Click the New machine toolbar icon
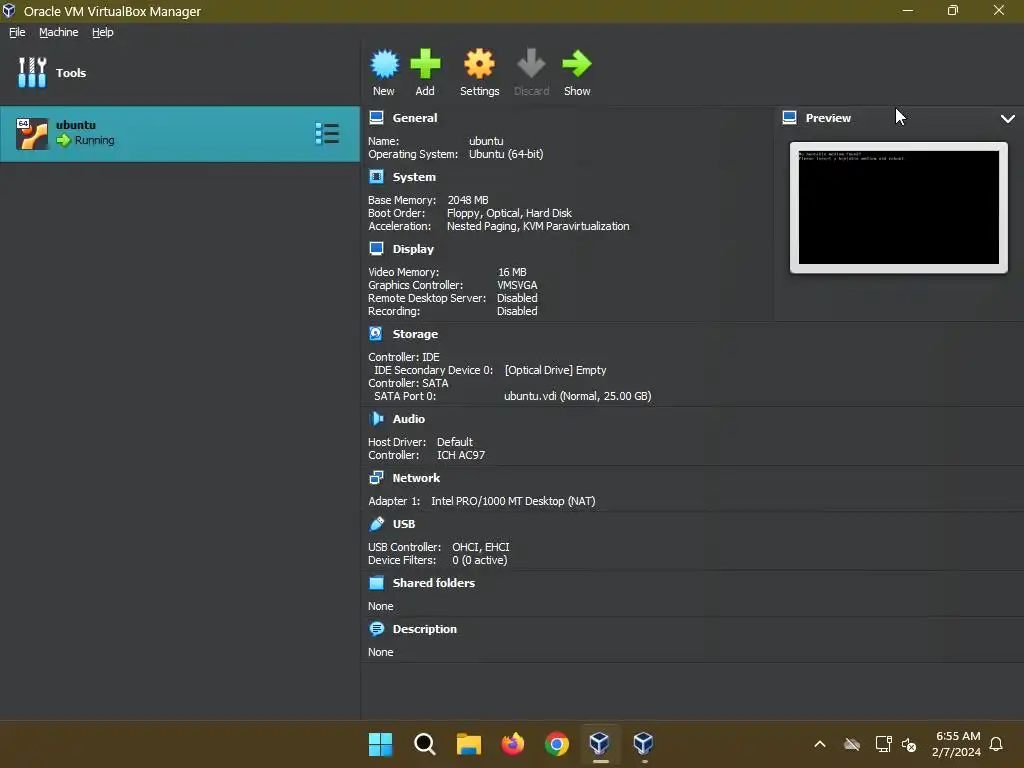Image resolution: width=1024 pixels, height=768 pixels. pos(384,65)
